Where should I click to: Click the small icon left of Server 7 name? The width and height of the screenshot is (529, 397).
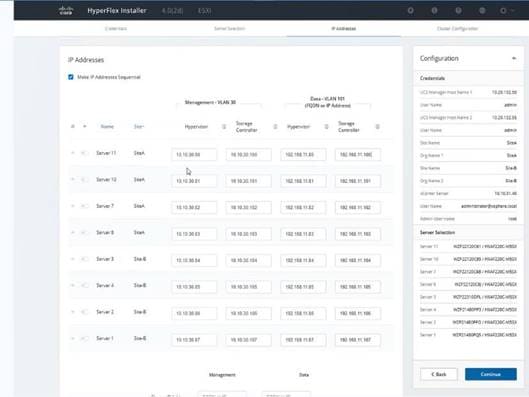[x=84, y=206]
